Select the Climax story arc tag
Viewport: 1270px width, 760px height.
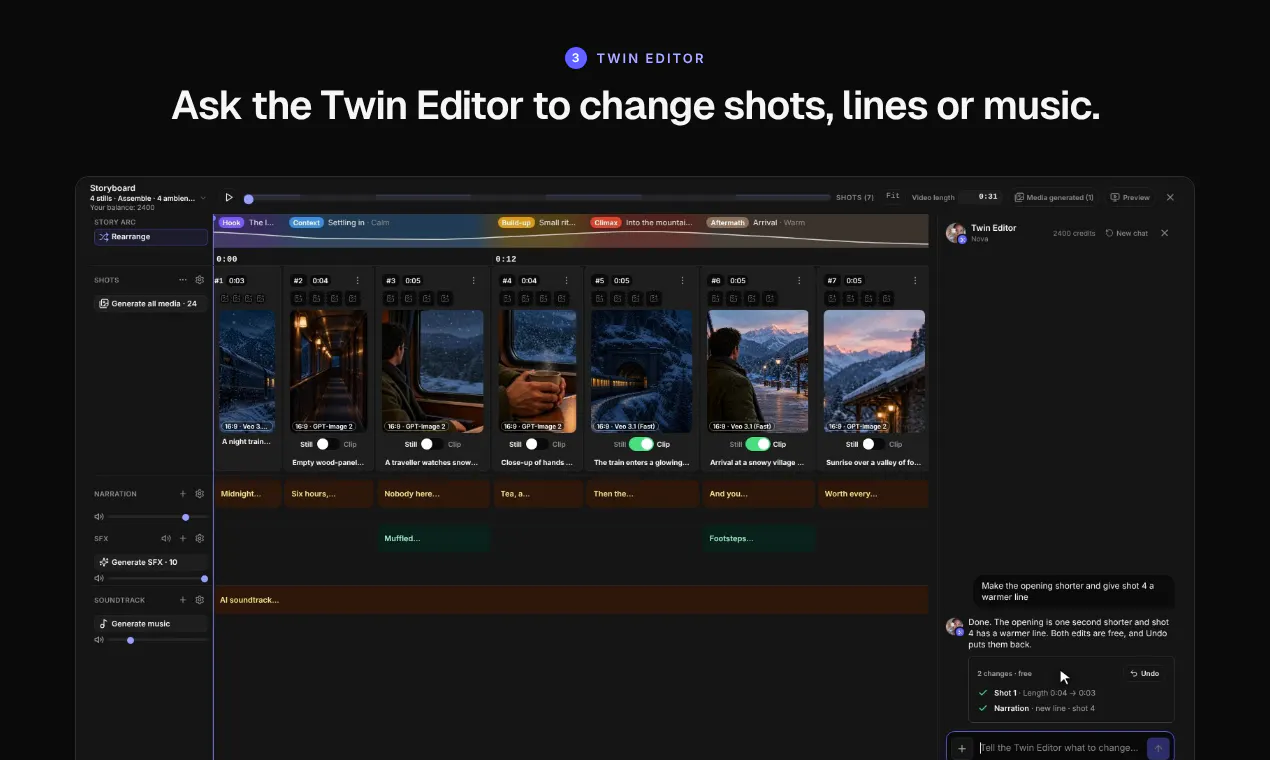point(605,223)
